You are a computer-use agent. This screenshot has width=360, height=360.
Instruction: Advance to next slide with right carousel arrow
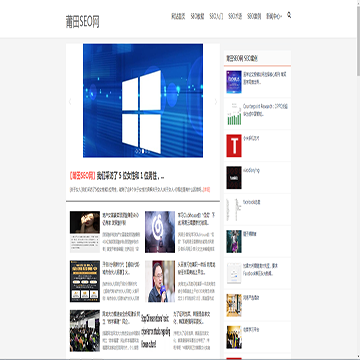point(216,102)
